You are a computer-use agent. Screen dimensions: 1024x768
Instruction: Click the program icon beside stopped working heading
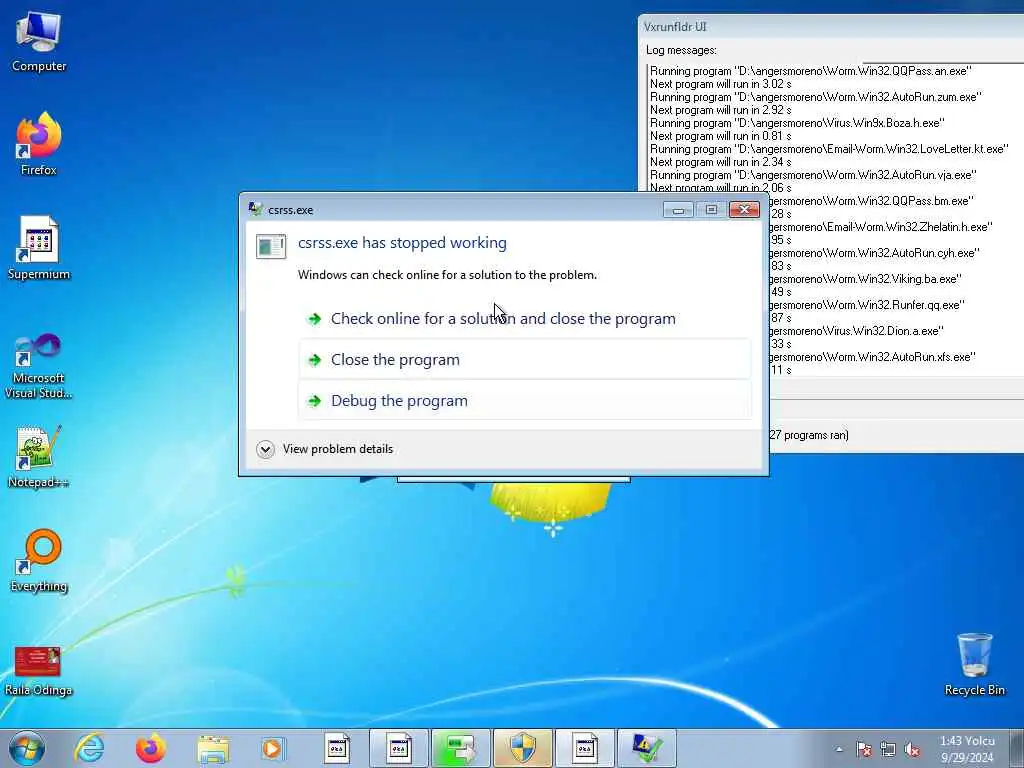(x=270, y=246)
